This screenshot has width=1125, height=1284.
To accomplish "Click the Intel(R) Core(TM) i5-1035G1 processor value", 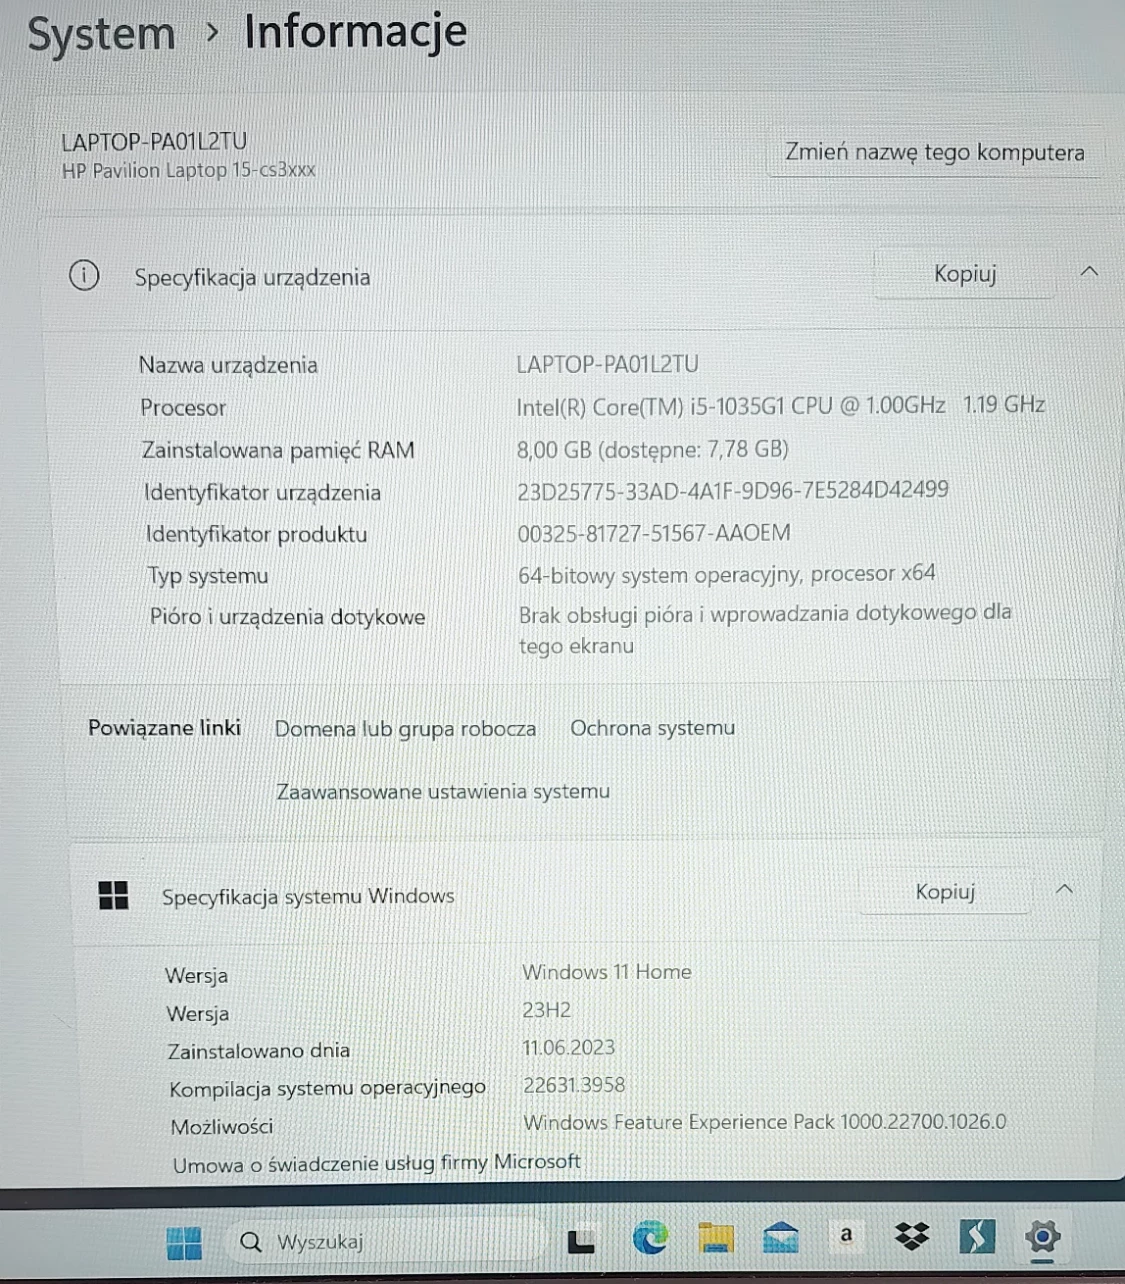I will coord(780,406).
